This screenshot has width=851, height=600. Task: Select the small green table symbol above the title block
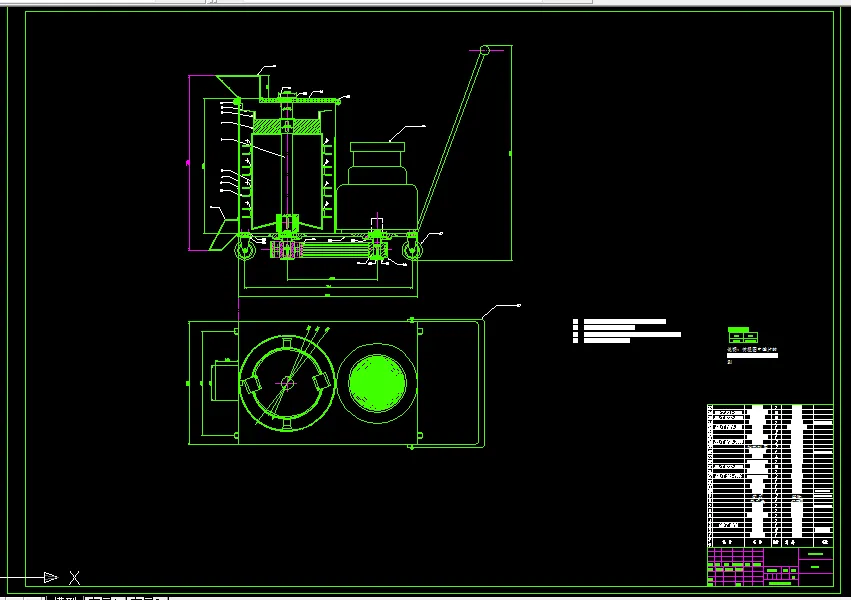(742, 335)
